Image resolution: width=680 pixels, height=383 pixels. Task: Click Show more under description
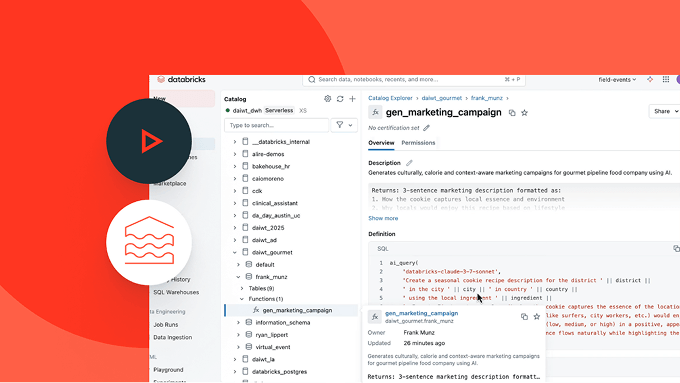click(x=383, y=218)
